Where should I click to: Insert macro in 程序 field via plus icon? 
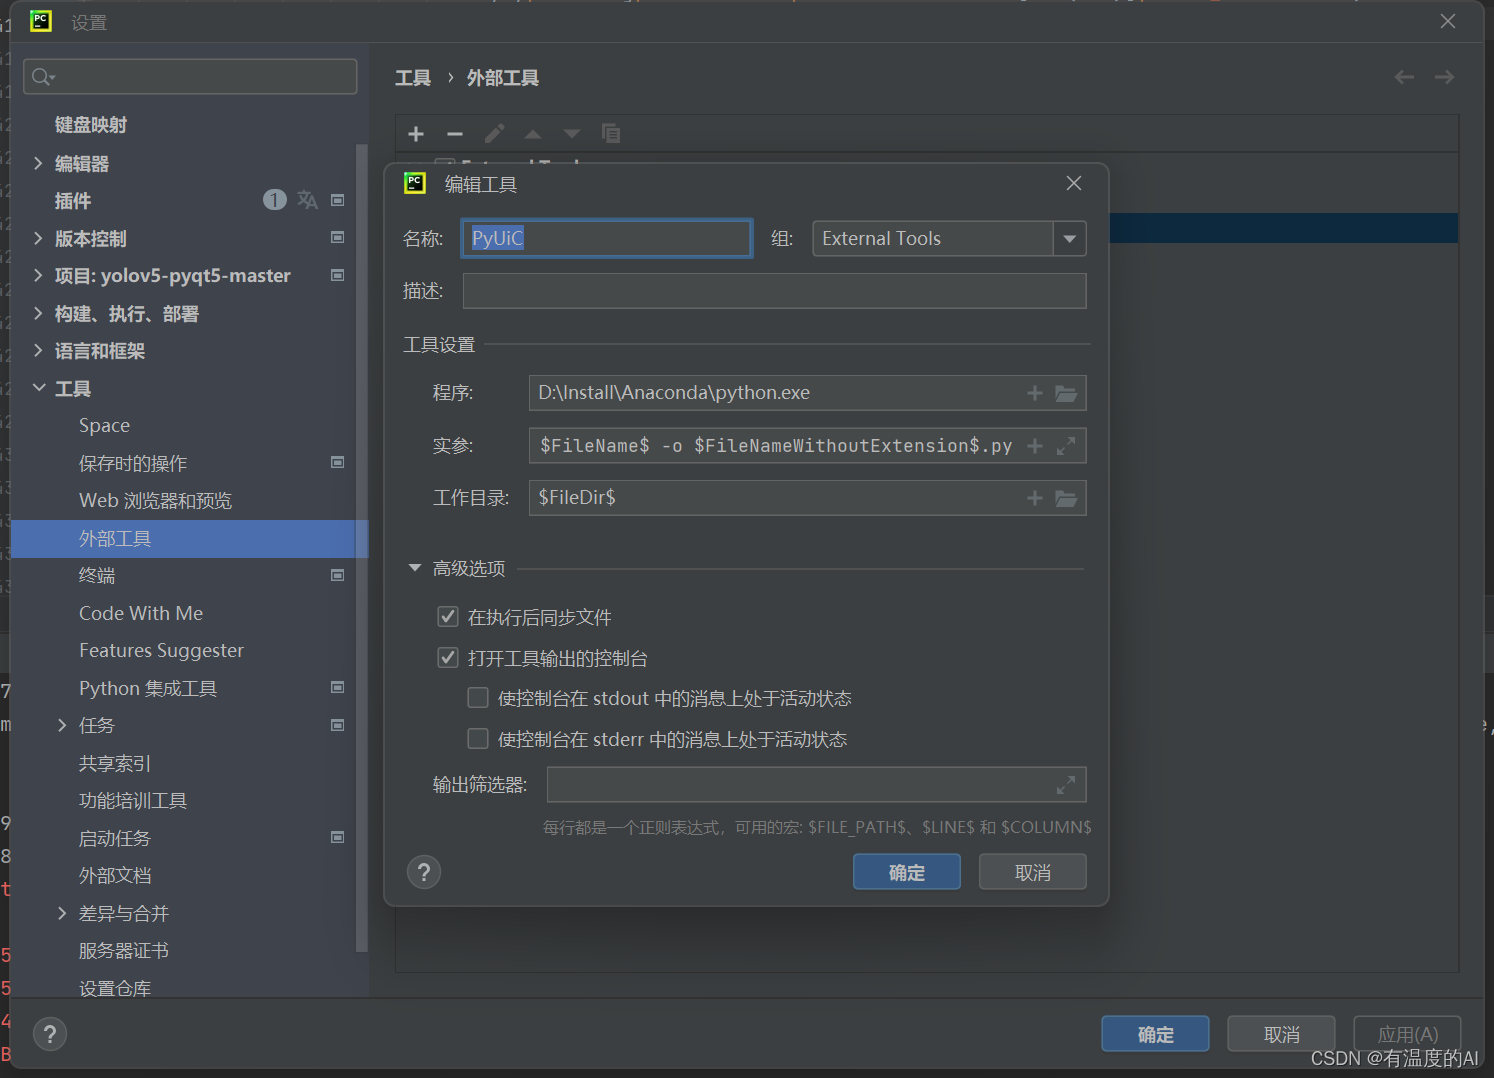coord(1035,394)
